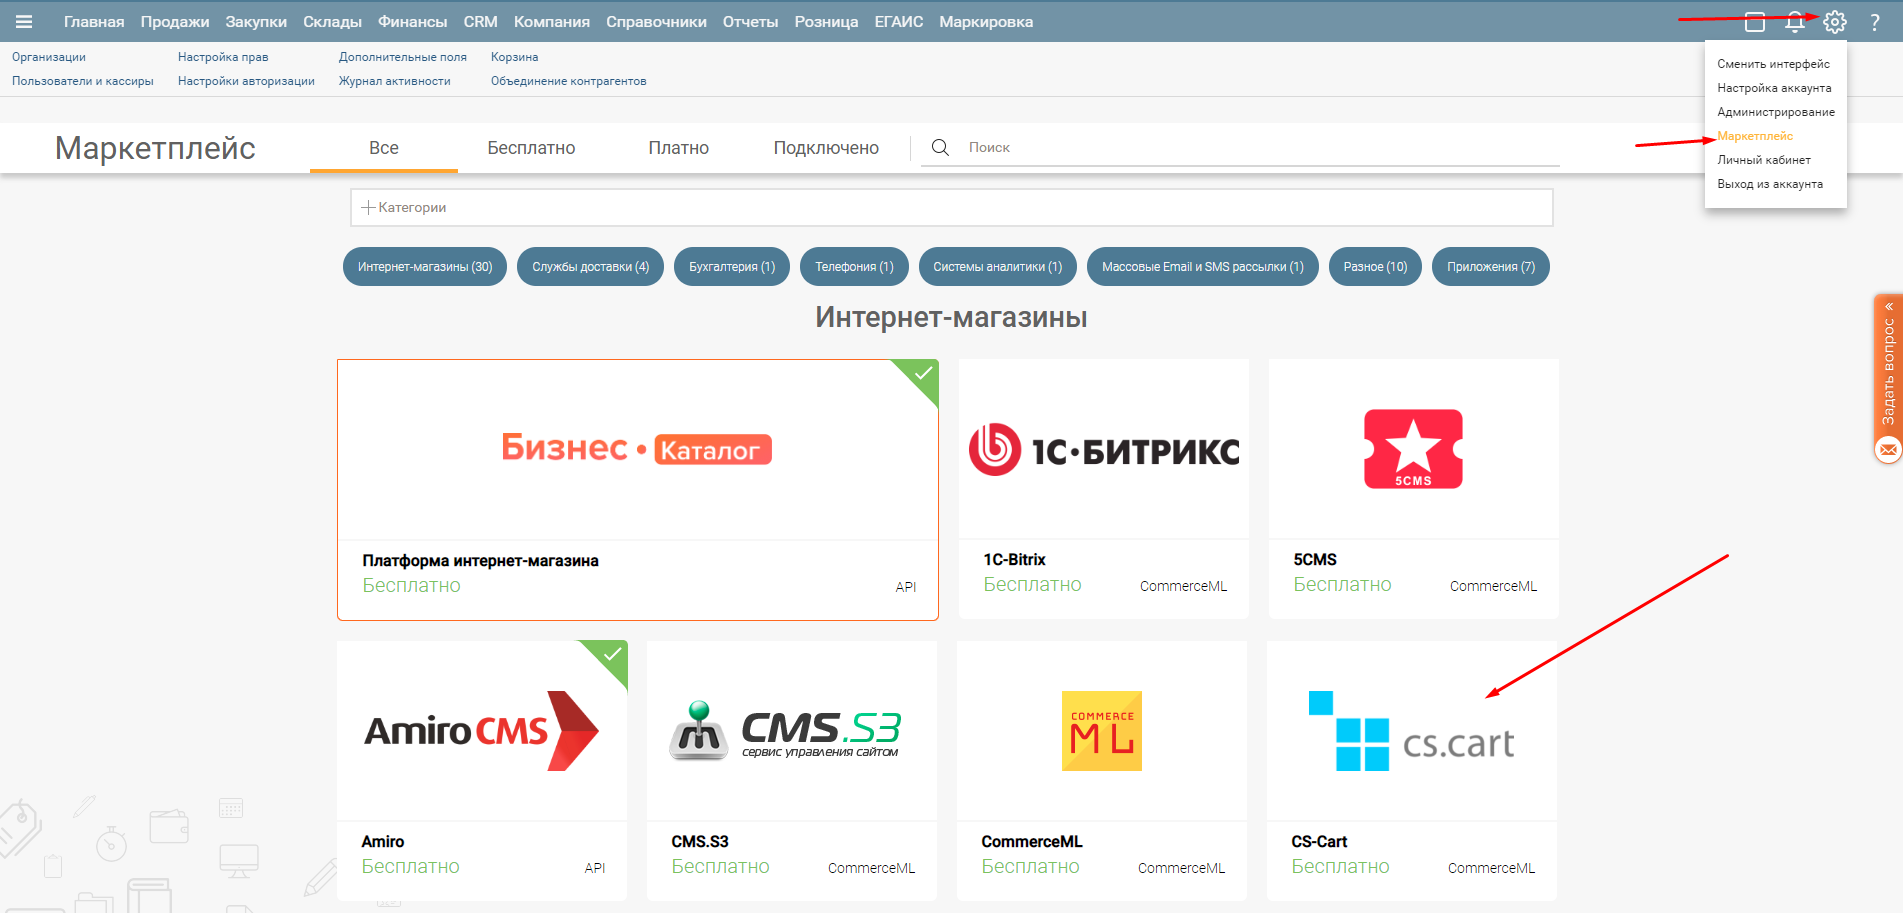Filter by Системы аналитики (1) category
The image size is (1903, 913).
[998, 267]
